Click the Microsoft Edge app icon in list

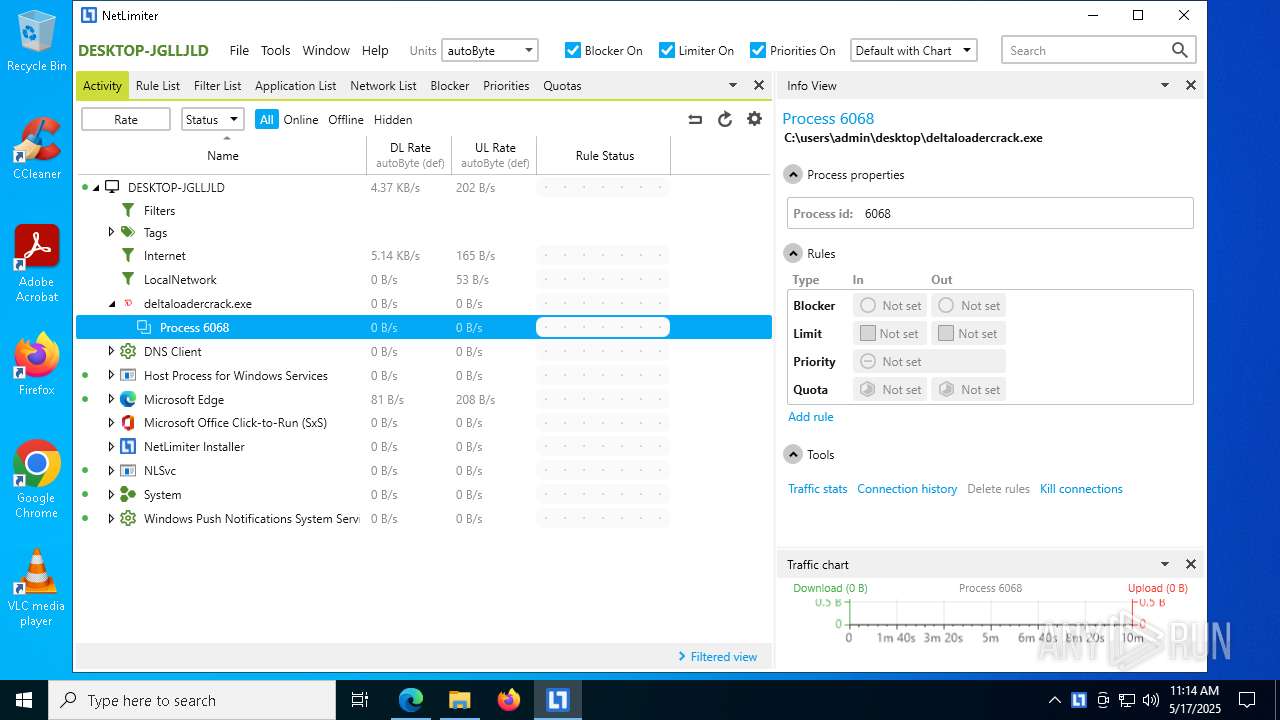click(128, 399)
